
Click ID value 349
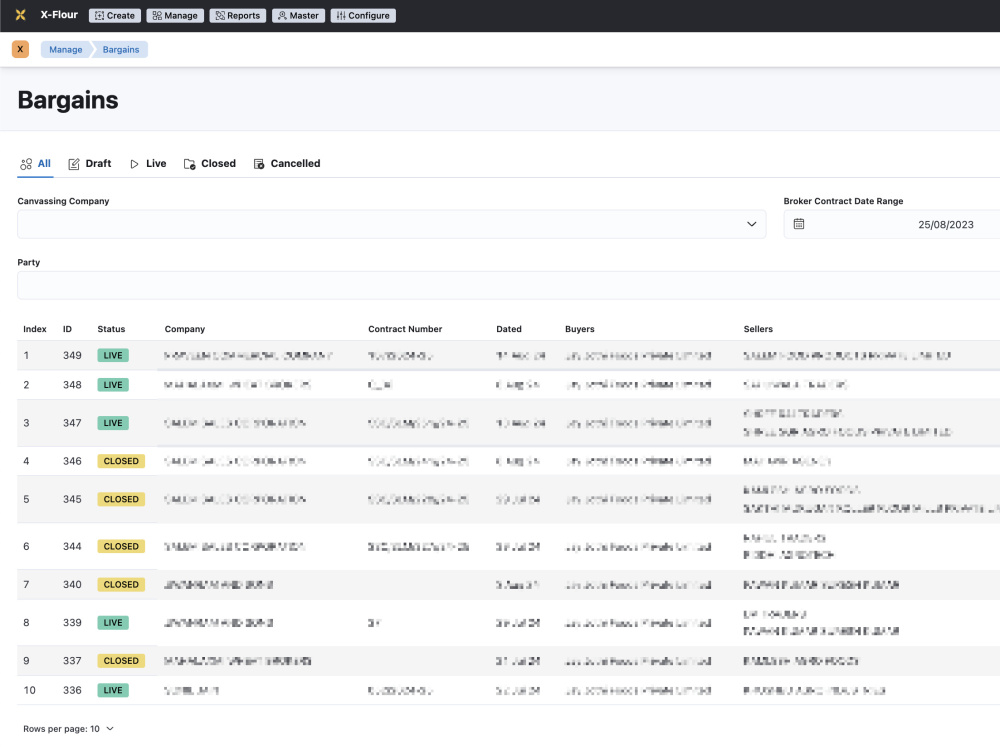[72, 355]
